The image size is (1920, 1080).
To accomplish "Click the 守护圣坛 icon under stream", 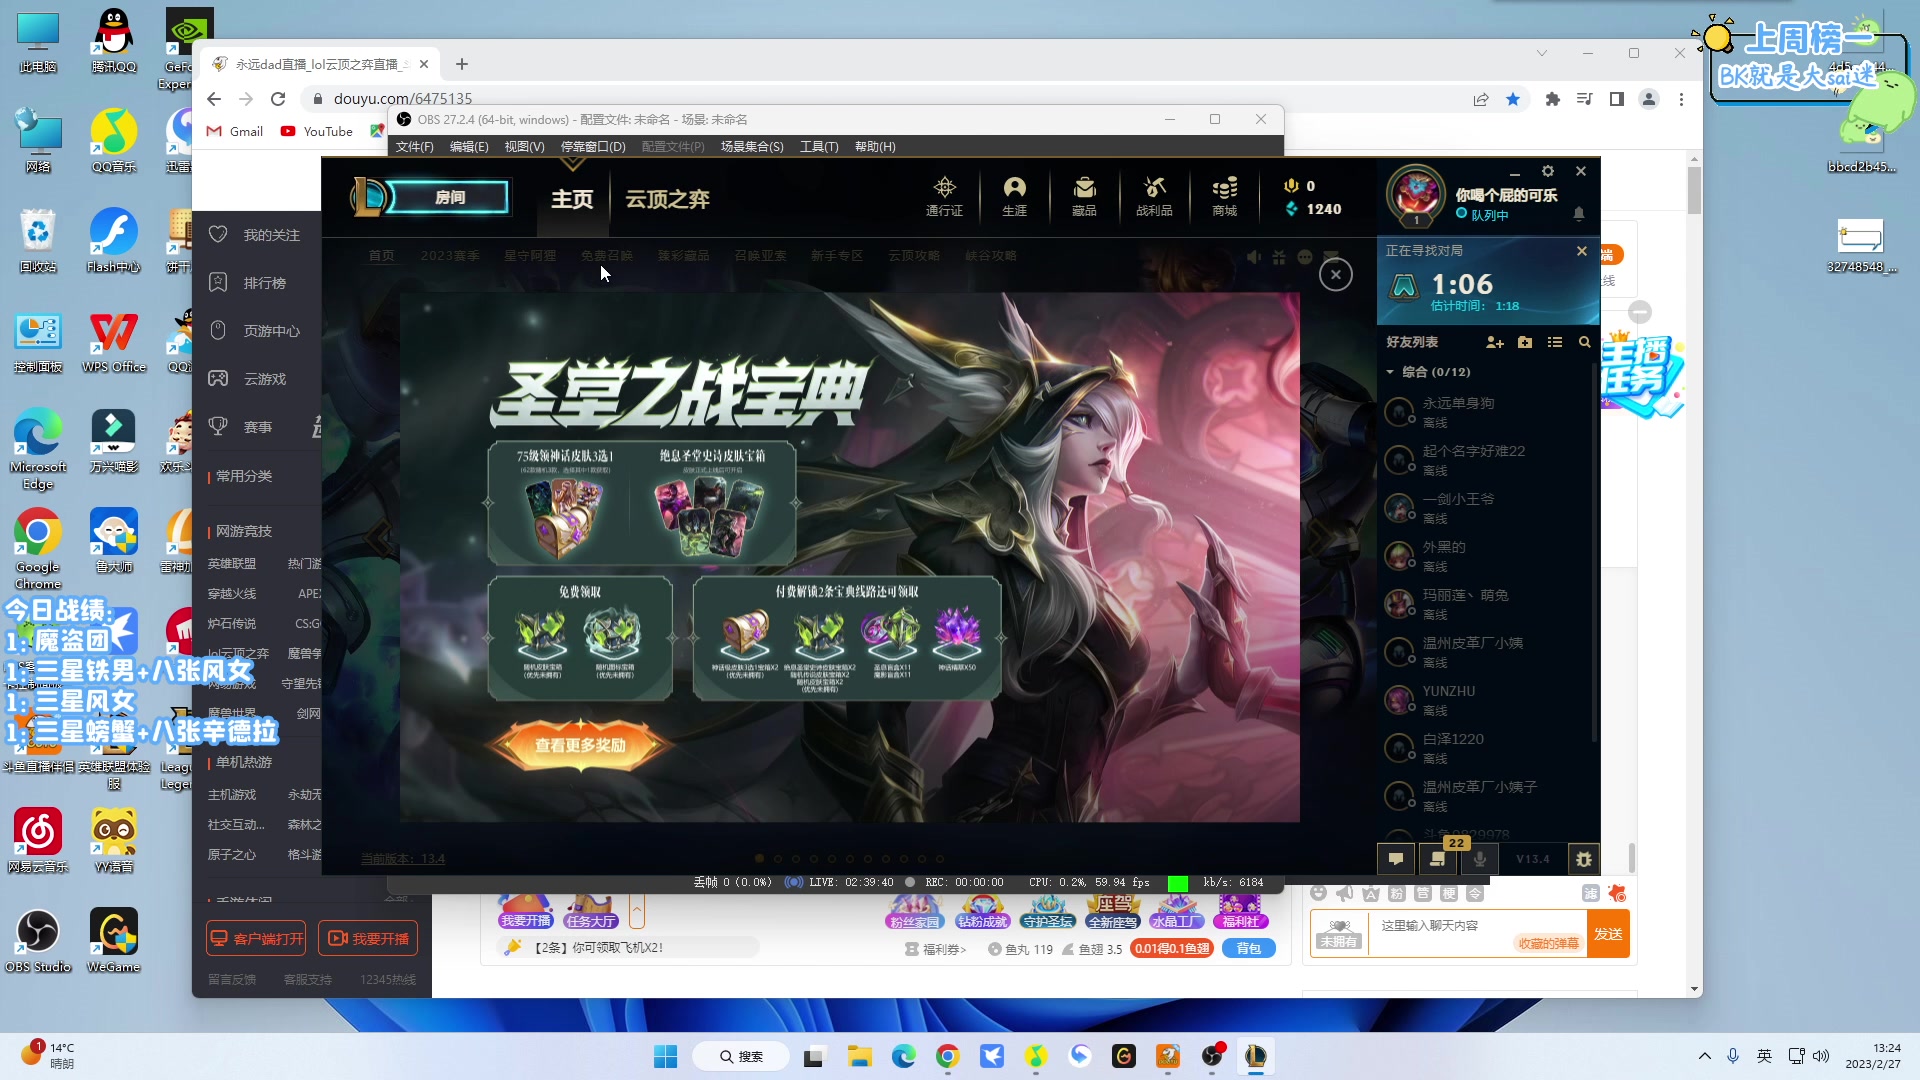I will [x=1048, y=911].
